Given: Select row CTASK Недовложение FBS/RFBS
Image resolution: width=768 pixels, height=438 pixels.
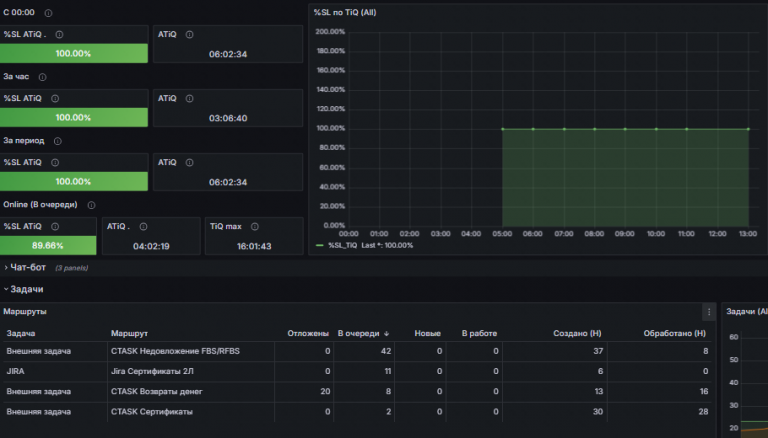Looking at the screenshot, I should tap(358, 351).
